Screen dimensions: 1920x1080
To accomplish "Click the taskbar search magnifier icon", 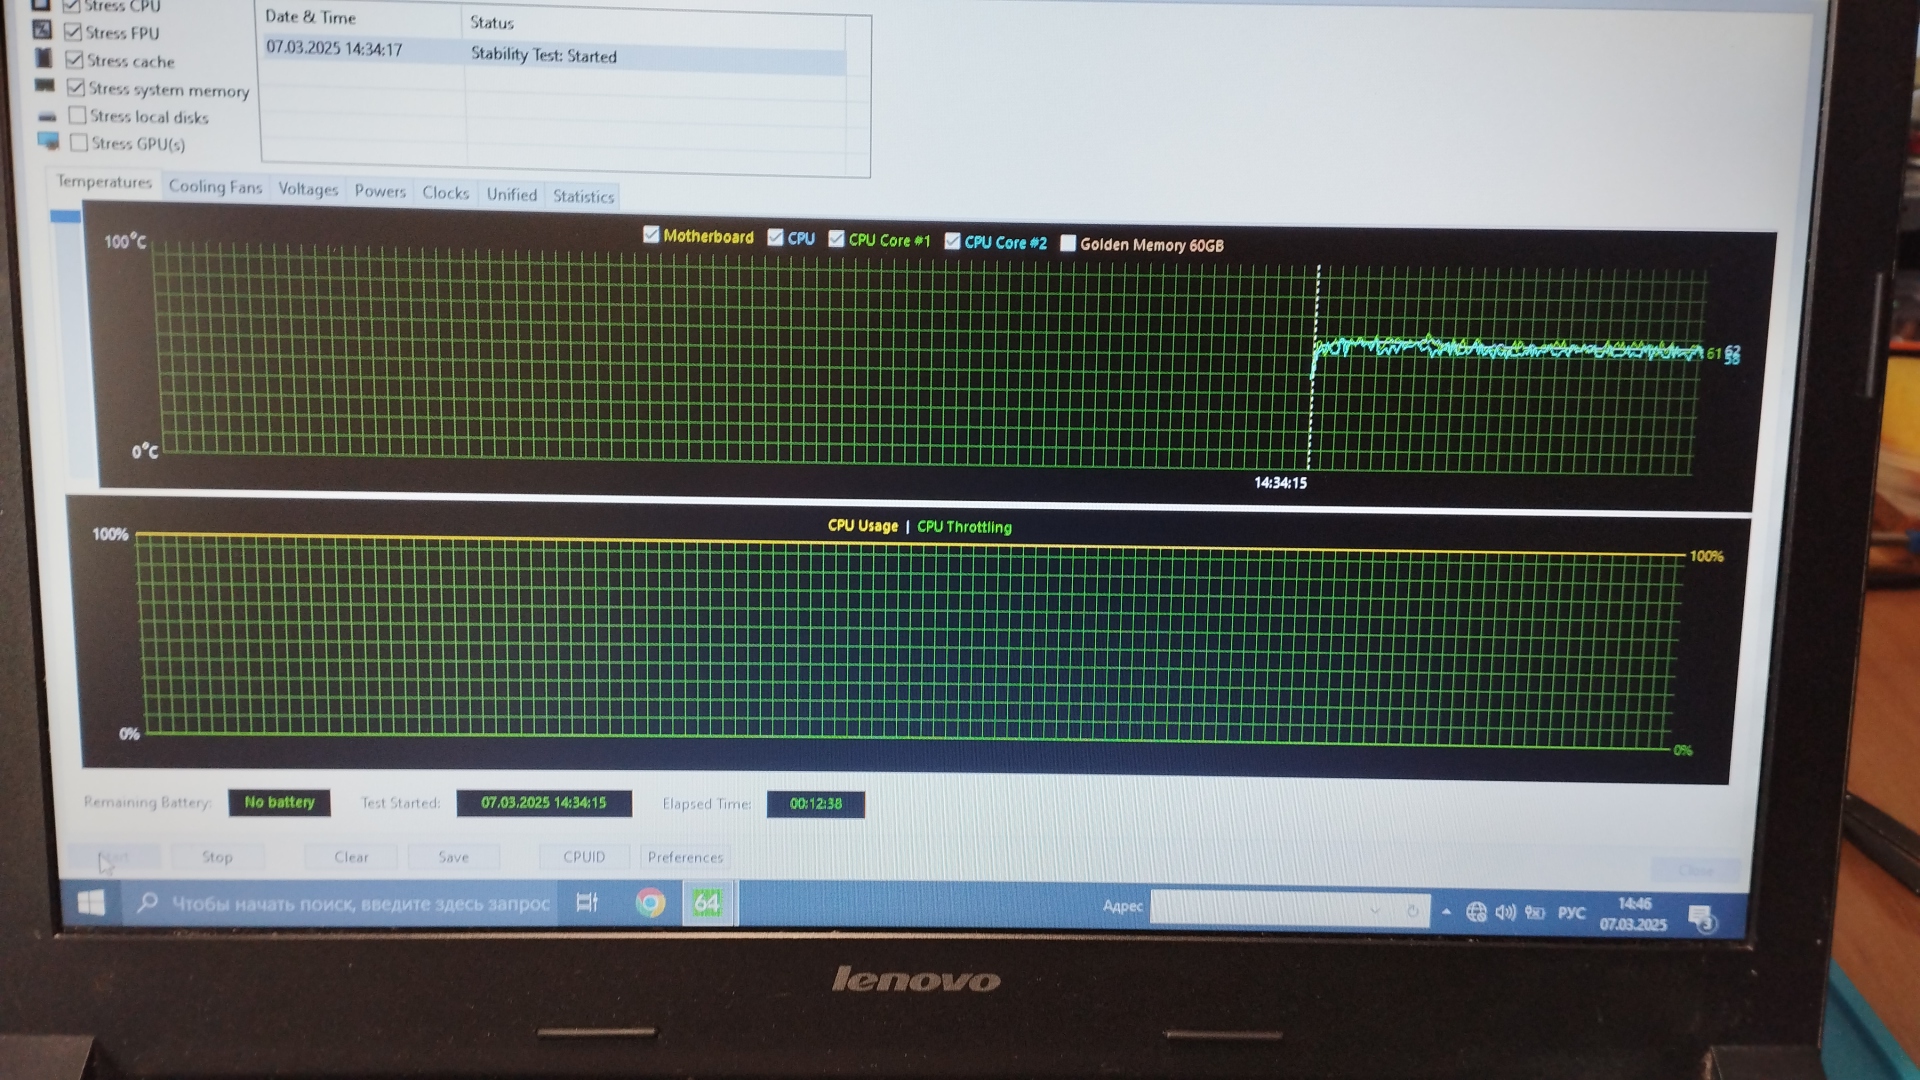I will [148, 903].
